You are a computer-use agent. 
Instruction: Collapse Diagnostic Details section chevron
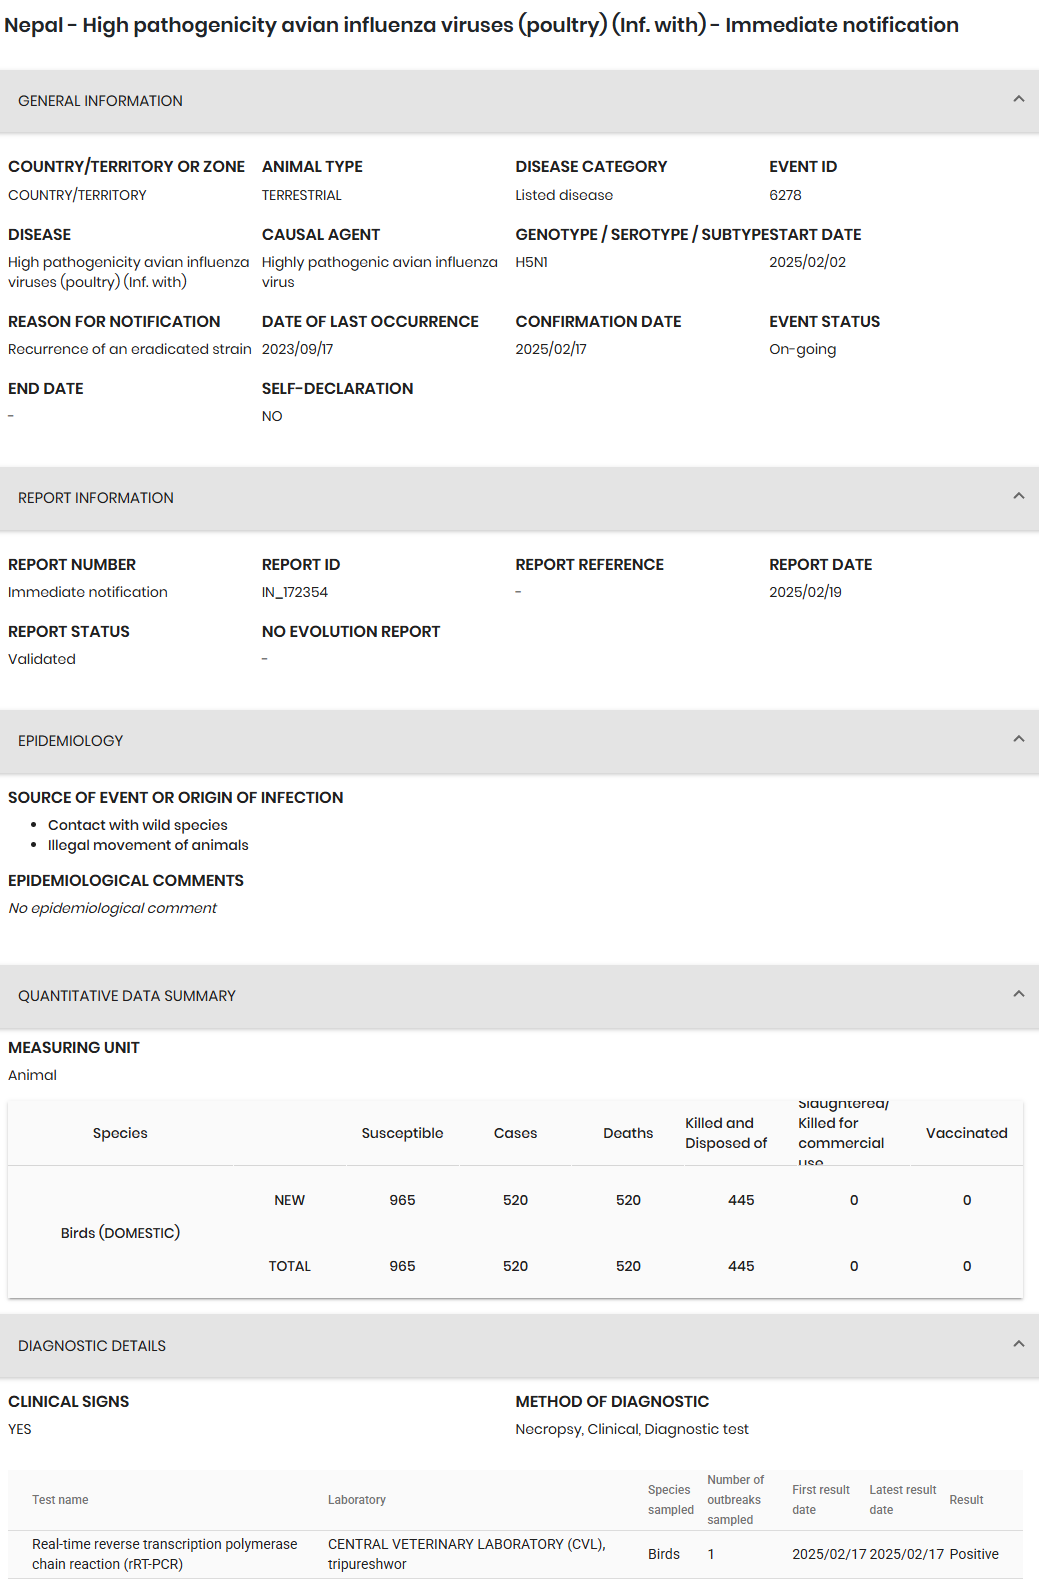click(1018, 1344)
